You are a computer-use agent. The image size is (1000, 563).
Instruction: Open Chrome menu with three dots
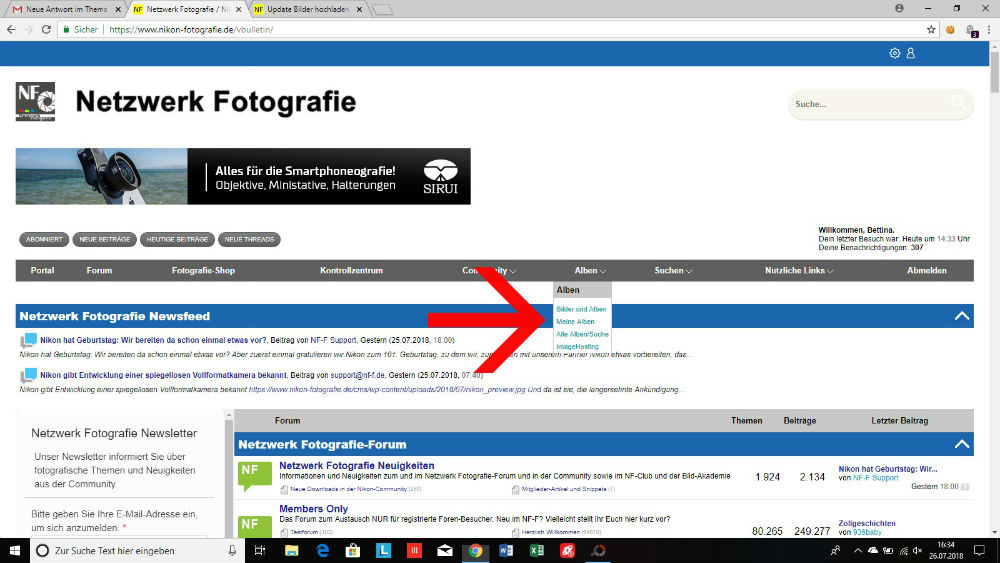(989, 29)
